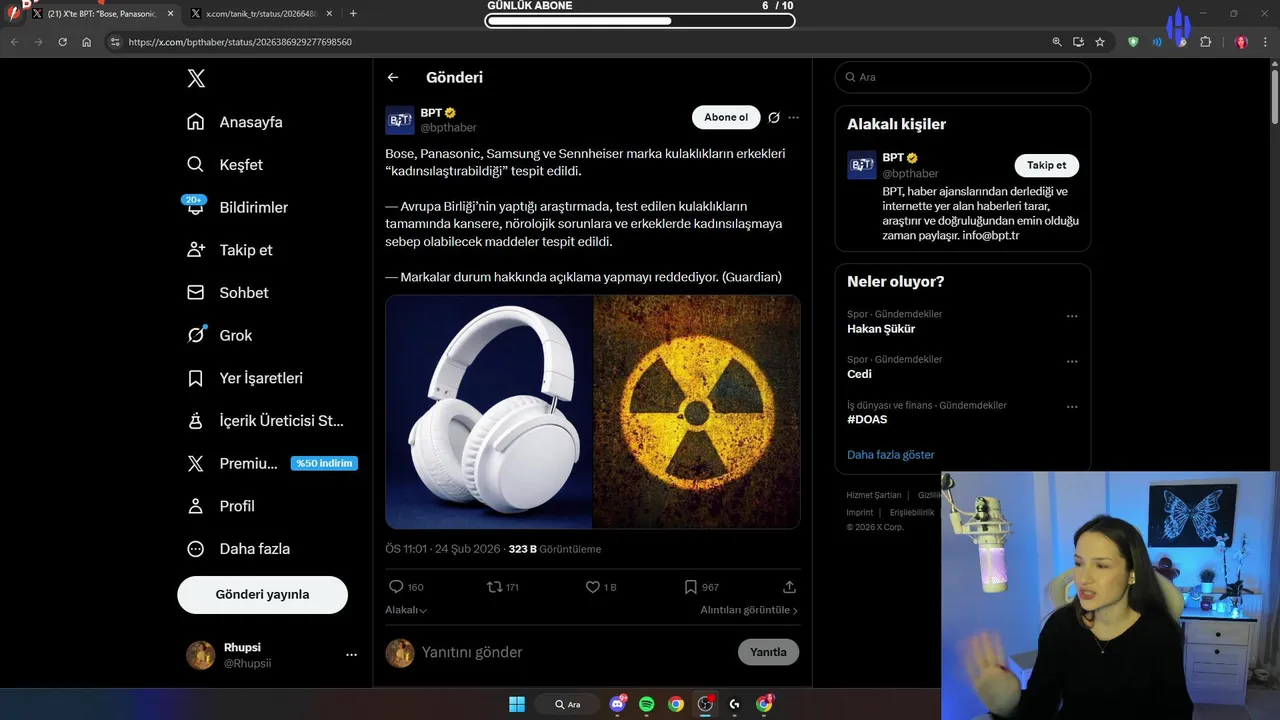Click the Windows taskbar Ara search
Image resolution: width=1280 pixels, height=720 pixels.
click(x=568, y=704)
